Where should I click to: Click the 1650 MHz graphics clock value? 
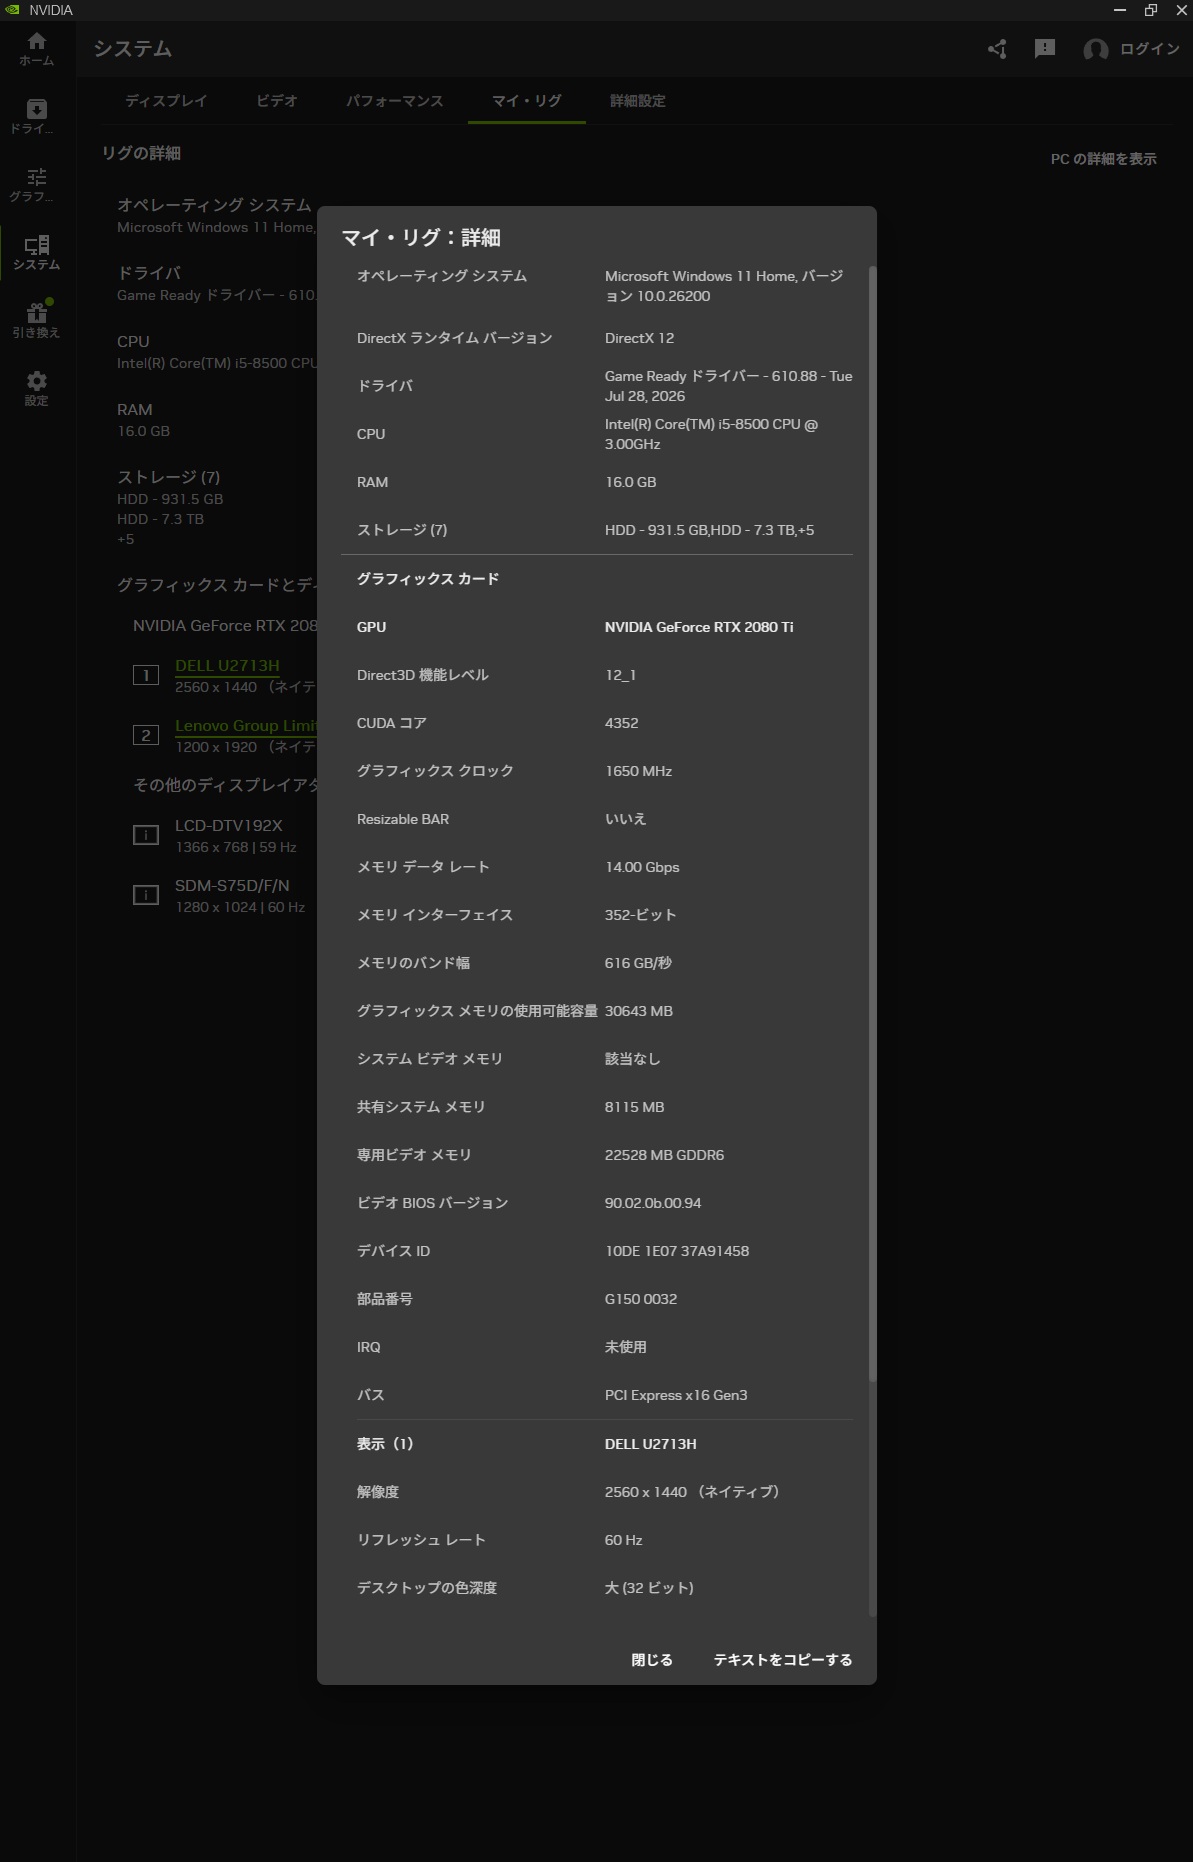[x=638, y=771]
